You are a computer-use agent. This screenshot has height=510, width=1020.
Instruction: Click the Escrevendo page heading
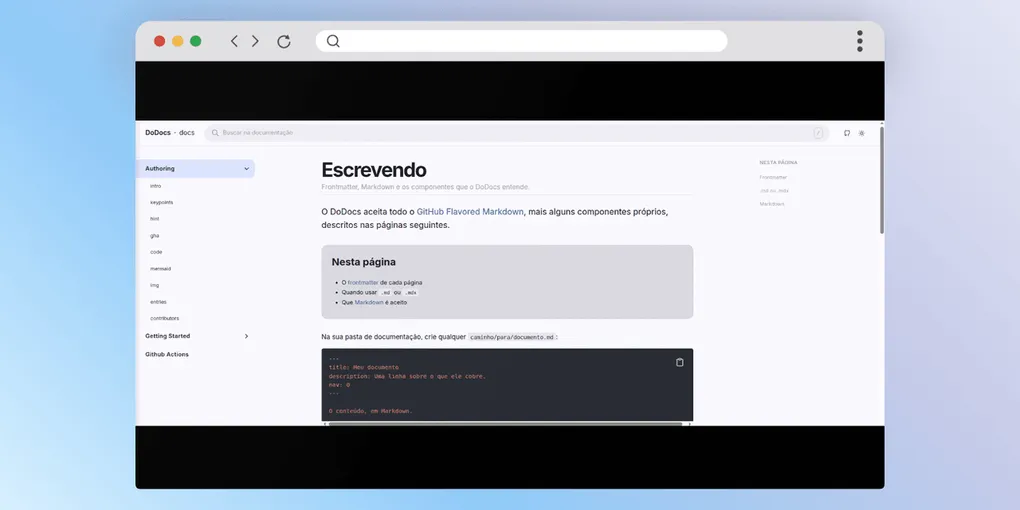pyautogui.click(x=374, y=170)
